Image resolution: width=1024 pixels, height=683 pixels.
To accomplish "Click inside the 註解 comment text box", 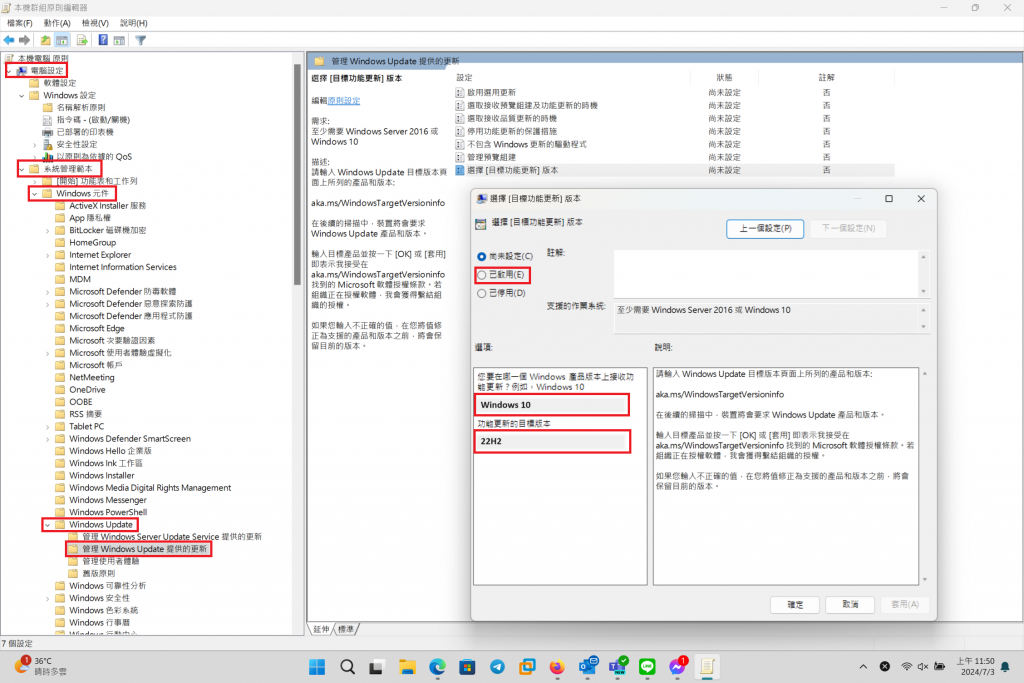I will tap(766, 274).
